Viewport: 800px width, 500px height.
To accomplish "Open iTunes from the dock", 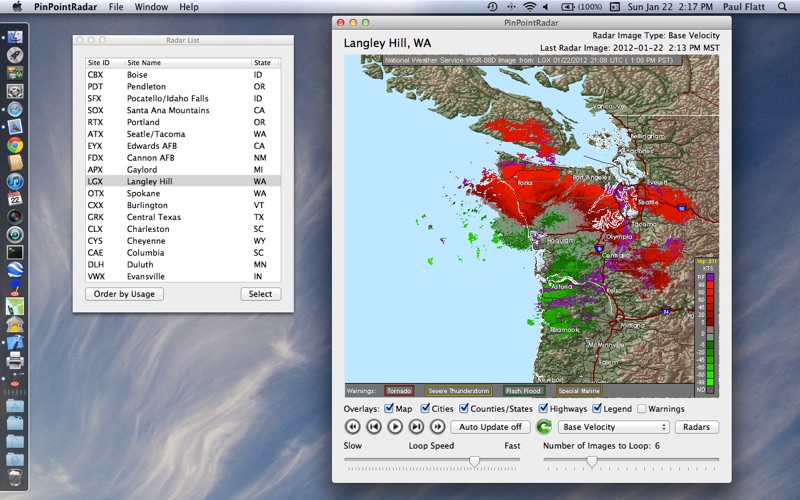I will point(15,181).
